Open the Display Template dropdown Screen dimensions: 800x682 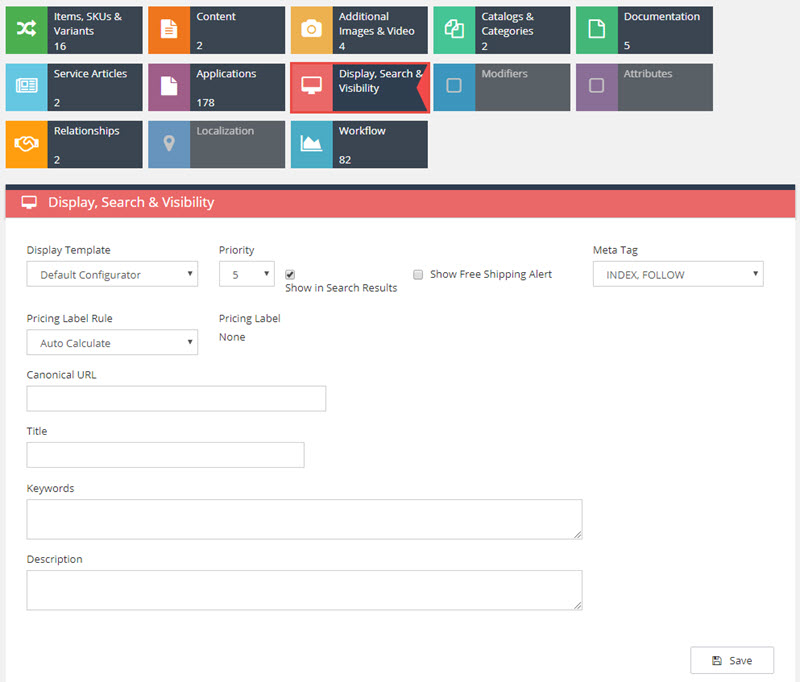(x=112, y=274)
